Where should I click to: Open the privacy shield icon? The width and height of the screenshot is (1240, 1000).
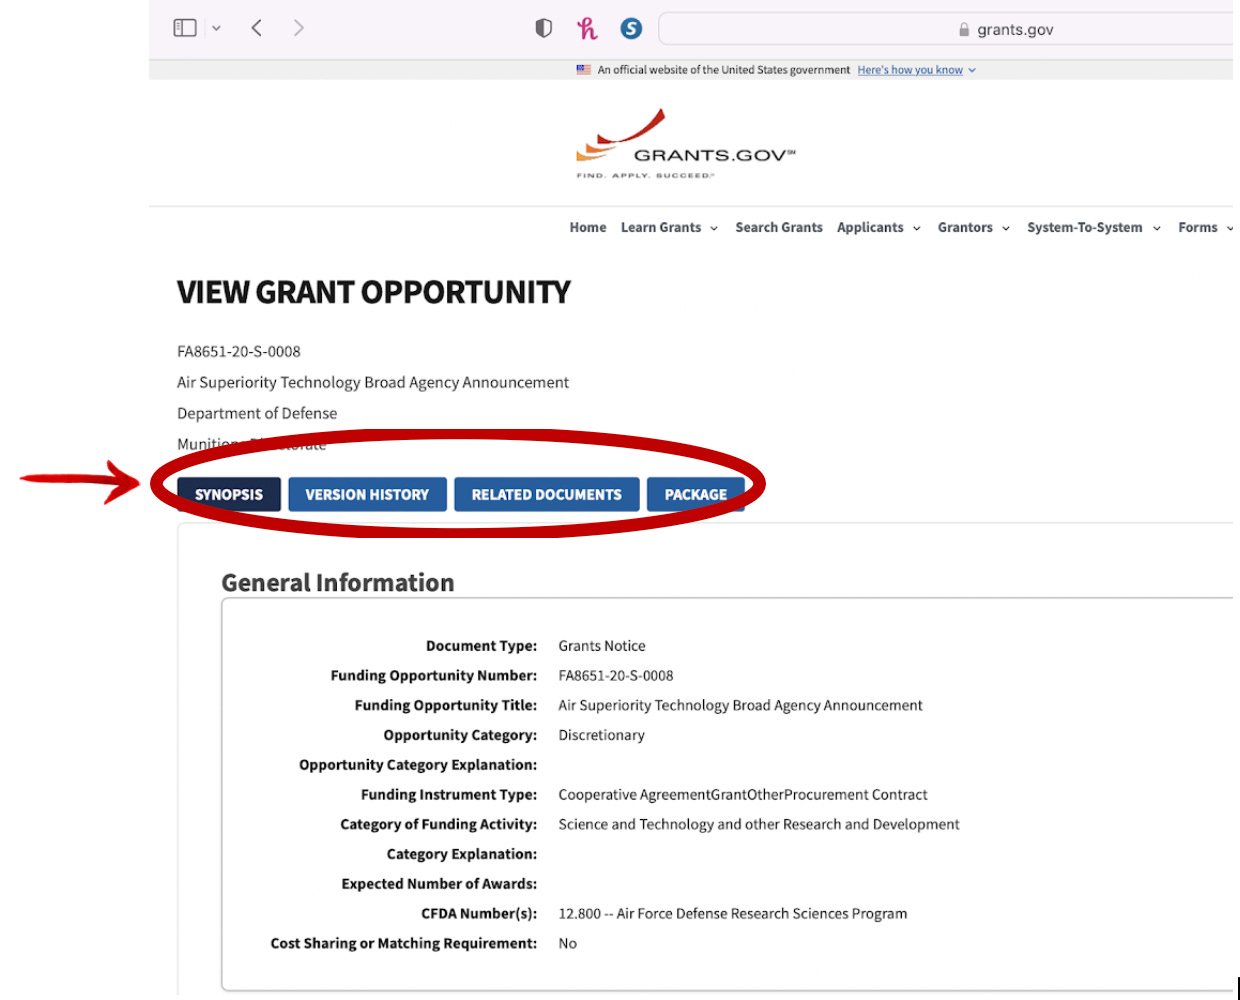click(544, 28)
